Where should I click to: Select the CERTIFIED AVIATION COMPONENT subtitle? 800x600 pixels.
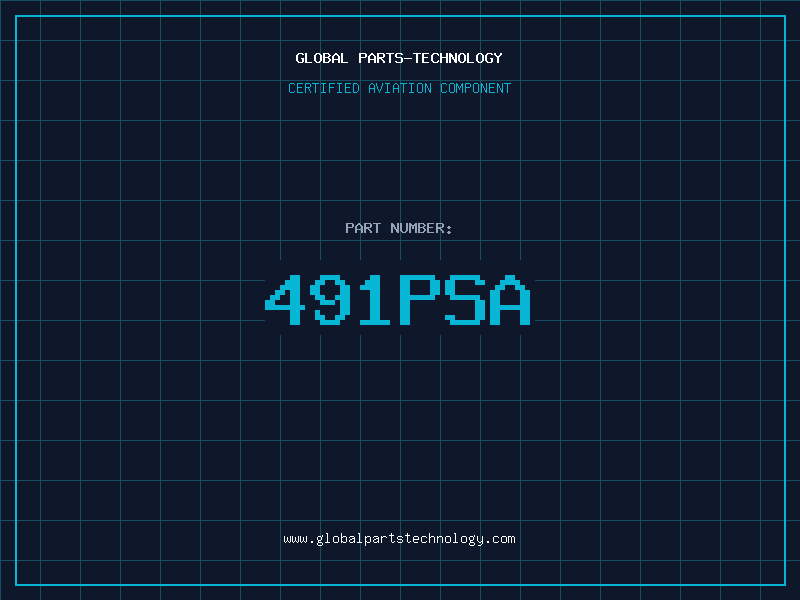tap(399, 88)
